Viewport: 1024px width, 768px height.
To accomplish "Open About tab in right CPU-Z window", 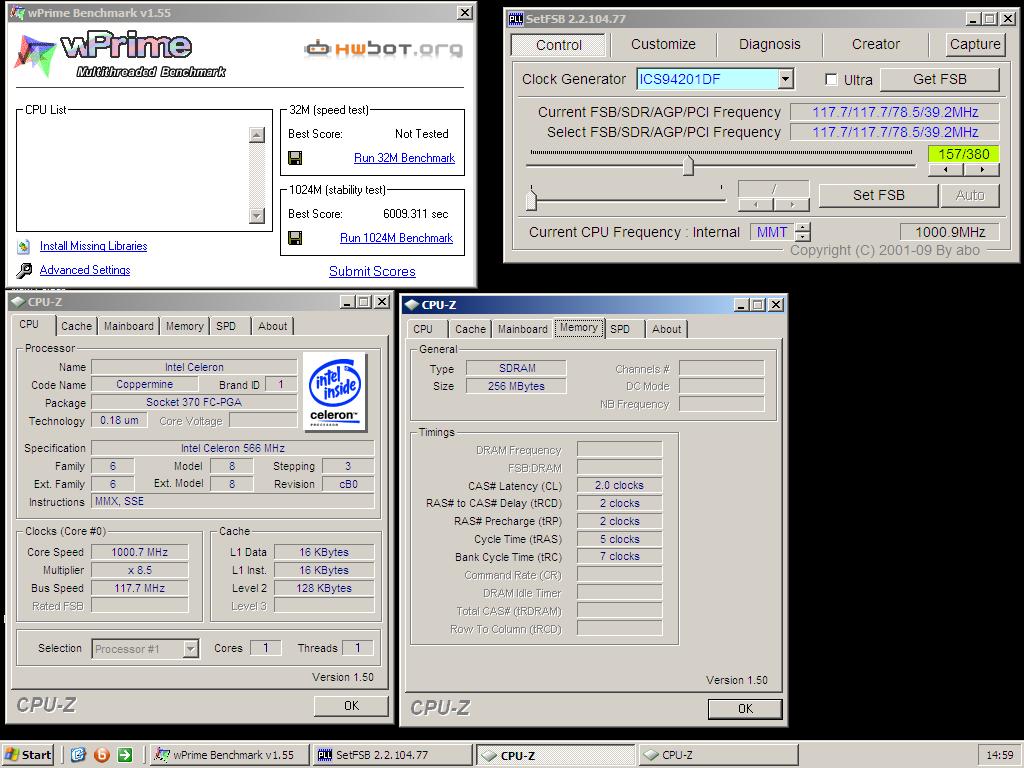I will 666,329.
